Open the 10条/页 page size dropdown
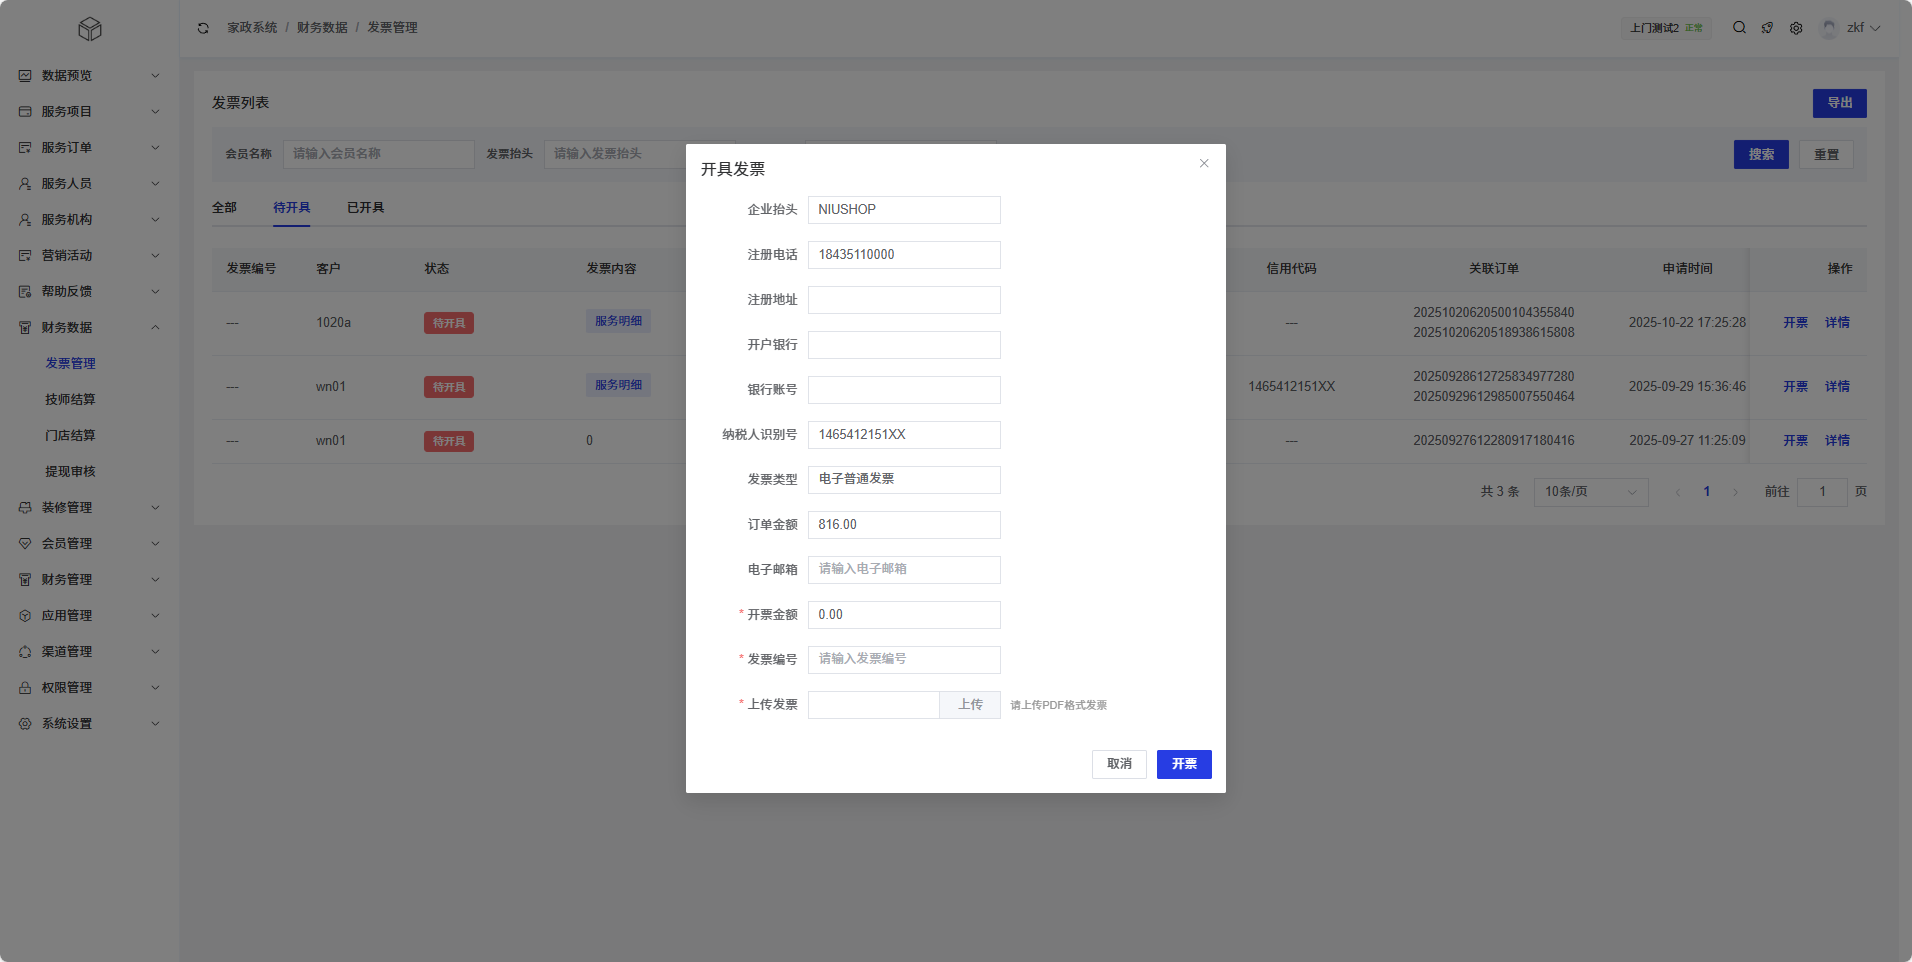This screenshot has width=1912, height=962. (x=1590, y=492)
